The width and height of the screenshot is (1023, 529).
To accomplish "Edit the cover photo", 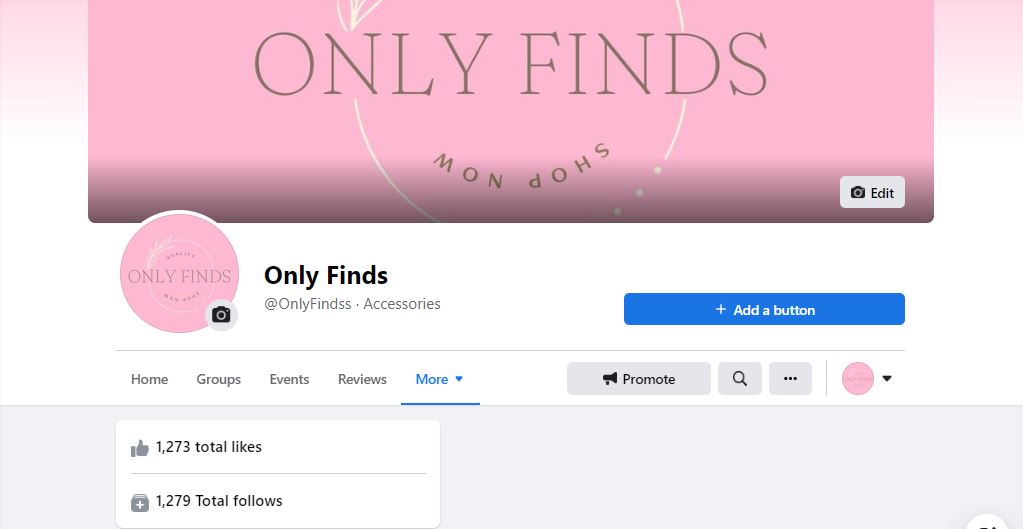I will tap(872, 192).
